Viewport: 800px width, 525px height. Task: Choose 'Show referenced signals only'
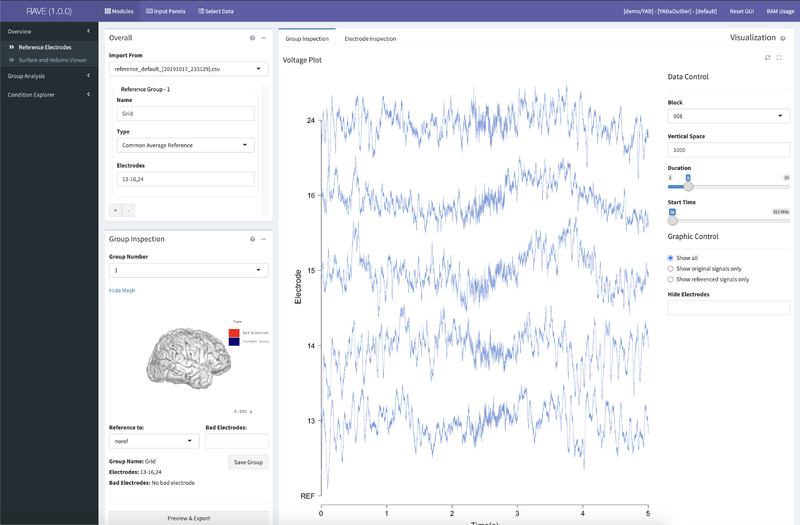pos(672,280)
